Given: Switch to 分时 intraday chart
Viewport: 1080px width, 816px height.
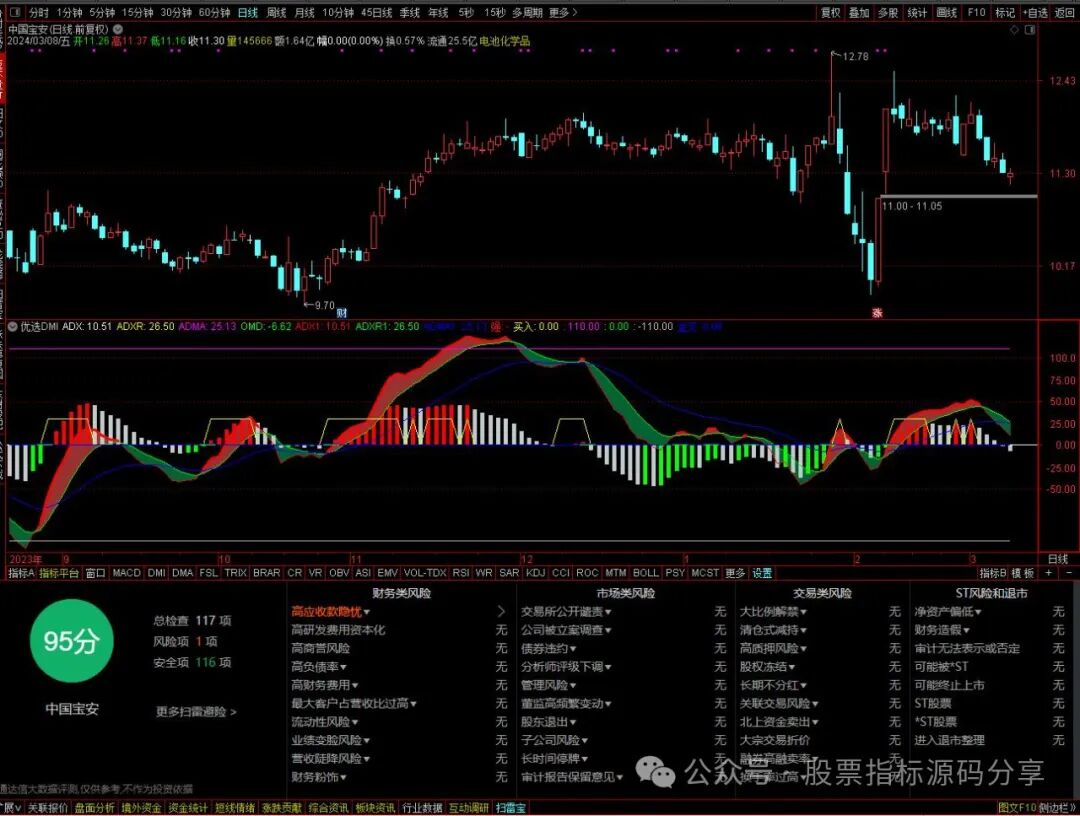Looking at the screenshot, I should [39, 12].
